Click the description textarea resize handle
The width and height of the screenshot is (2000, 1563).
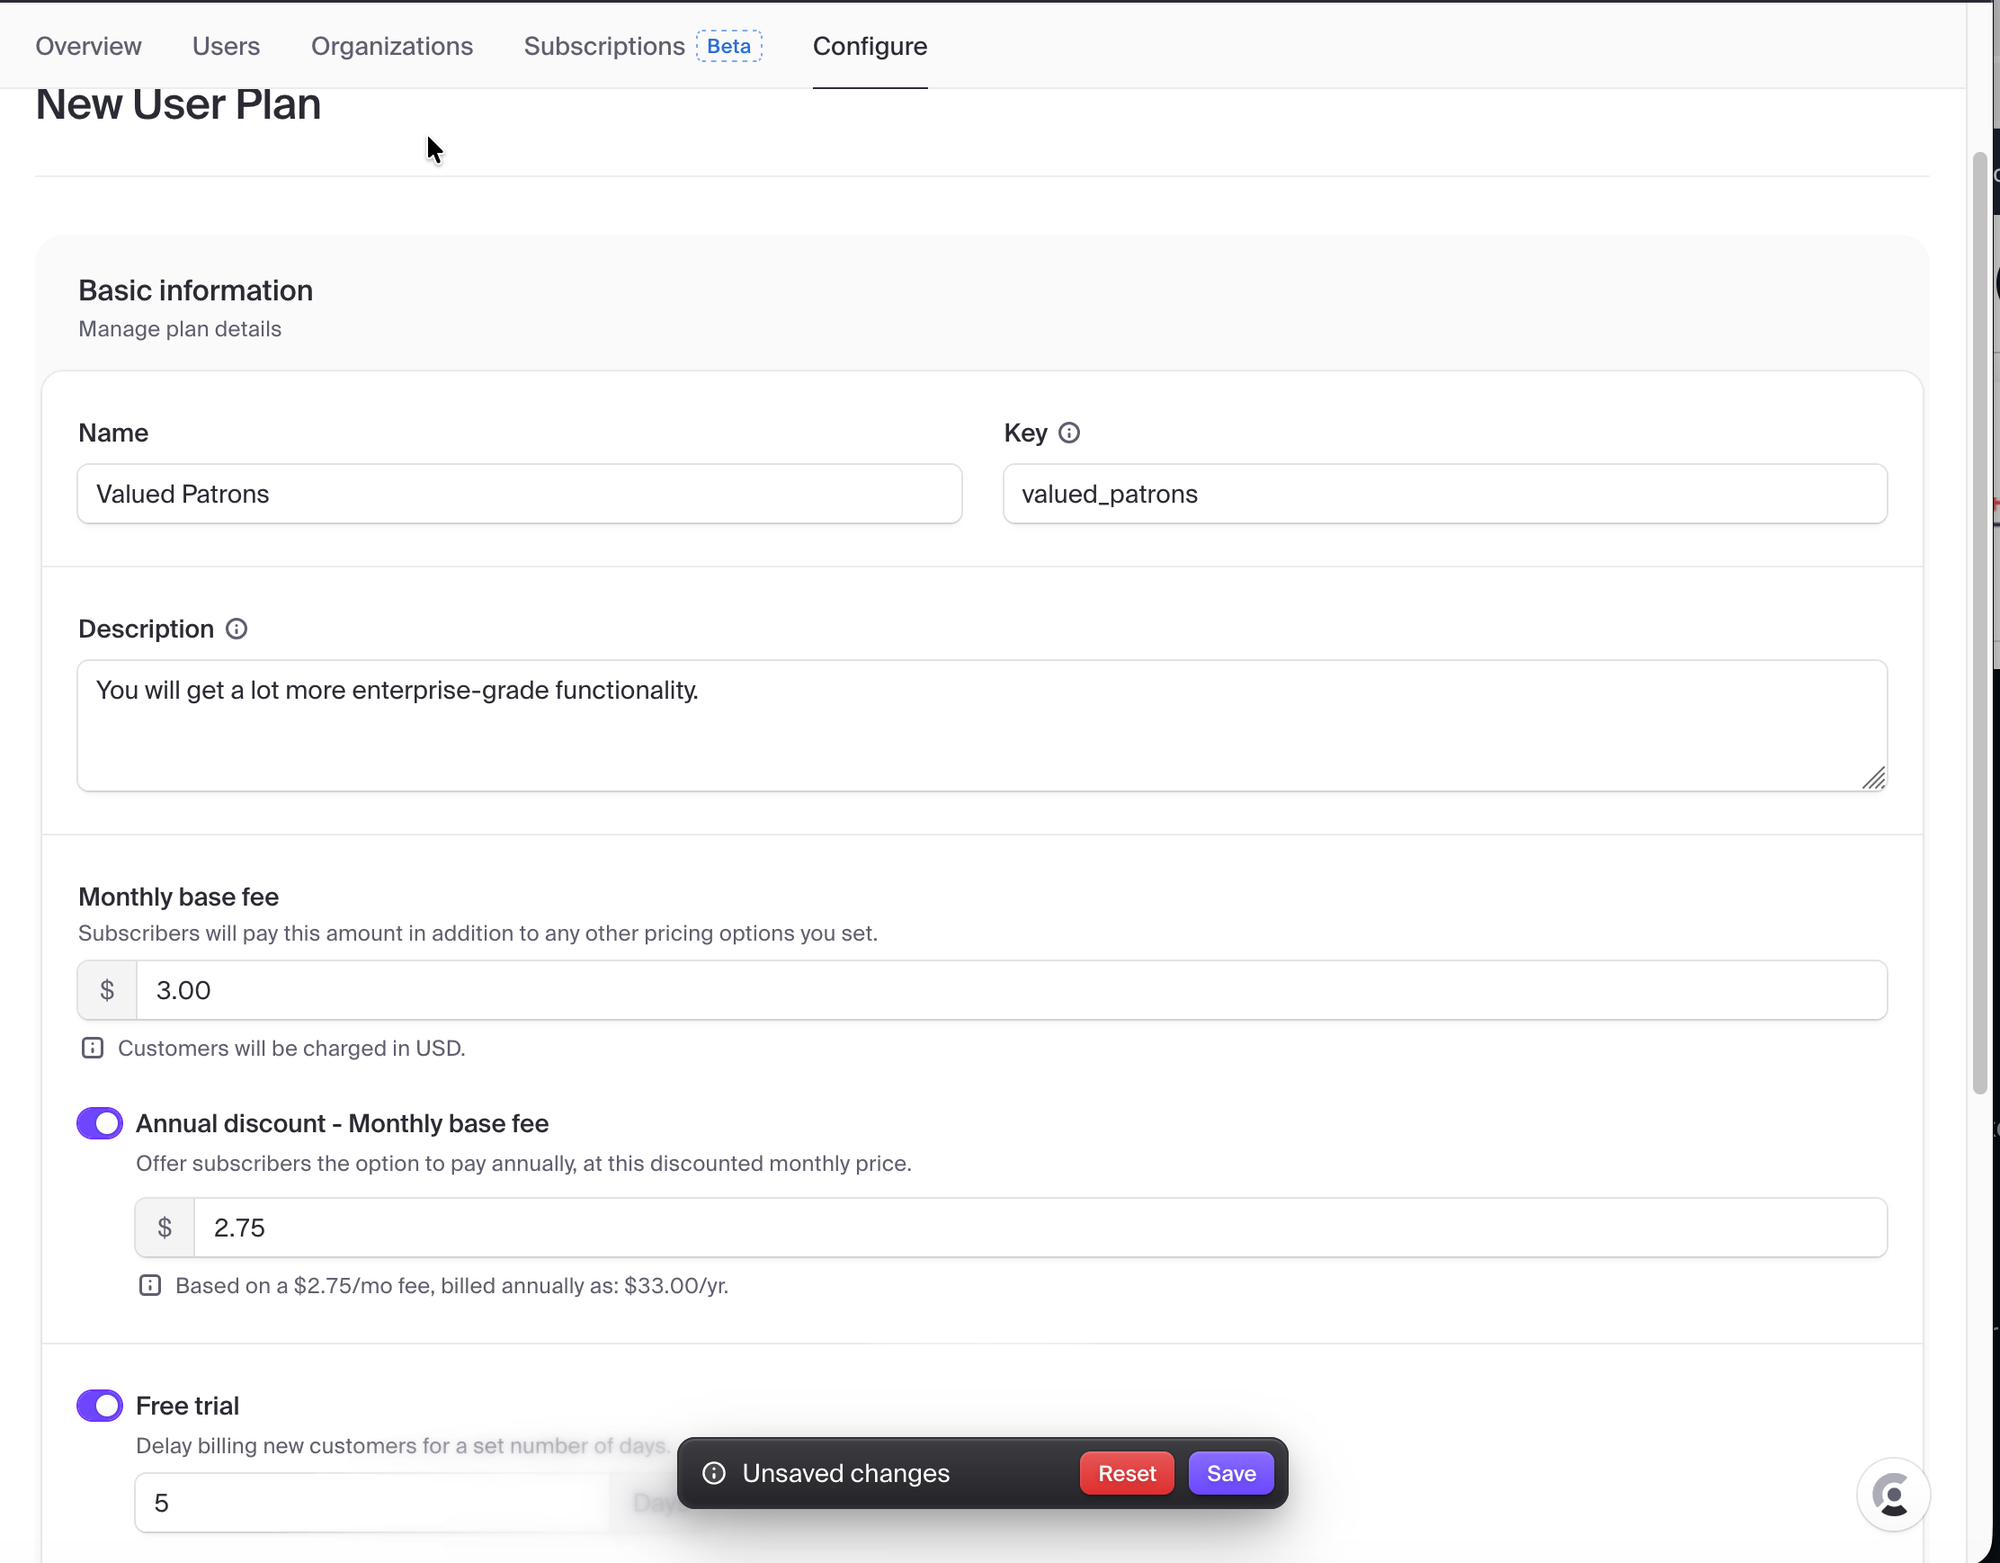click(x=1874, y=778)
